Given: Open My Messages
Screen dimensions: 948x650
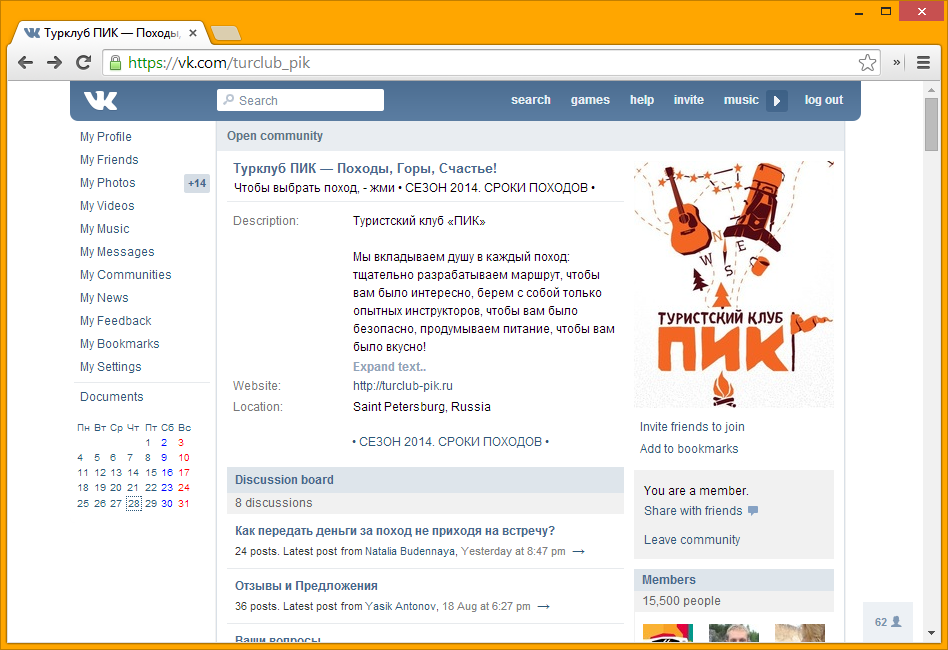Looking at the screenshot, I should (x=117, y=252).
